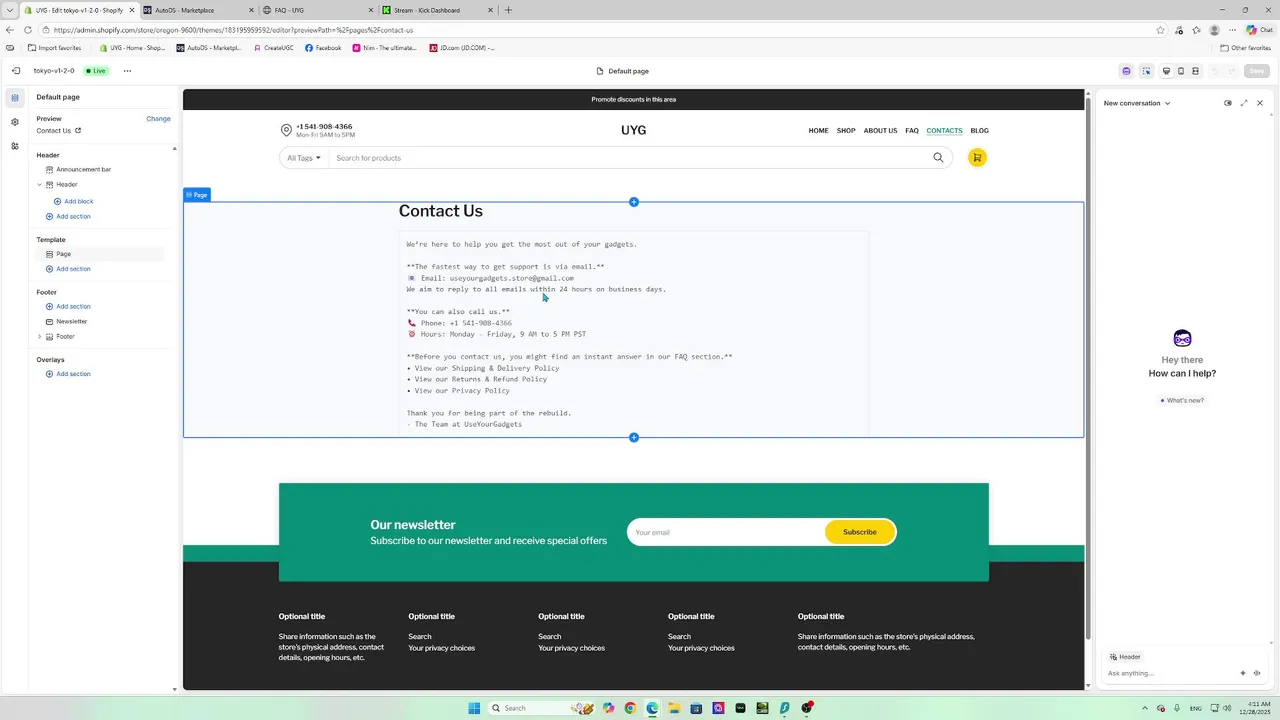Select the Sections panel icon in left rail

click(15, 98)
